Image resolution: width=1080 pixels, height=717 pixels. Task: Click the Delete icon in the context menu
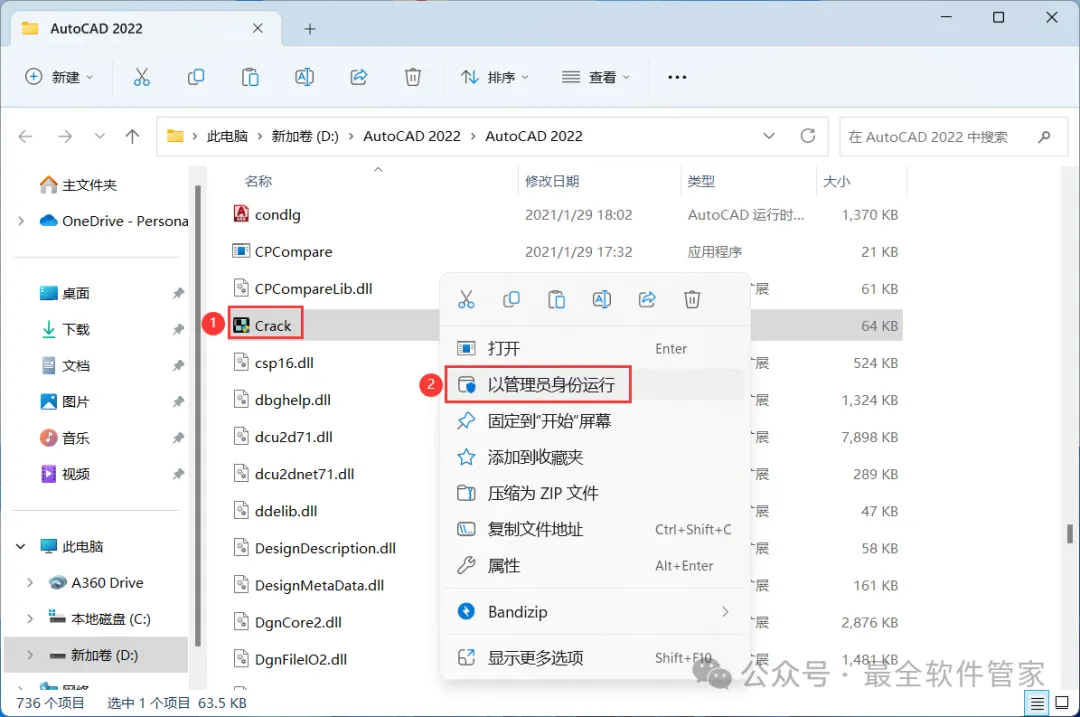pos(692,300)
